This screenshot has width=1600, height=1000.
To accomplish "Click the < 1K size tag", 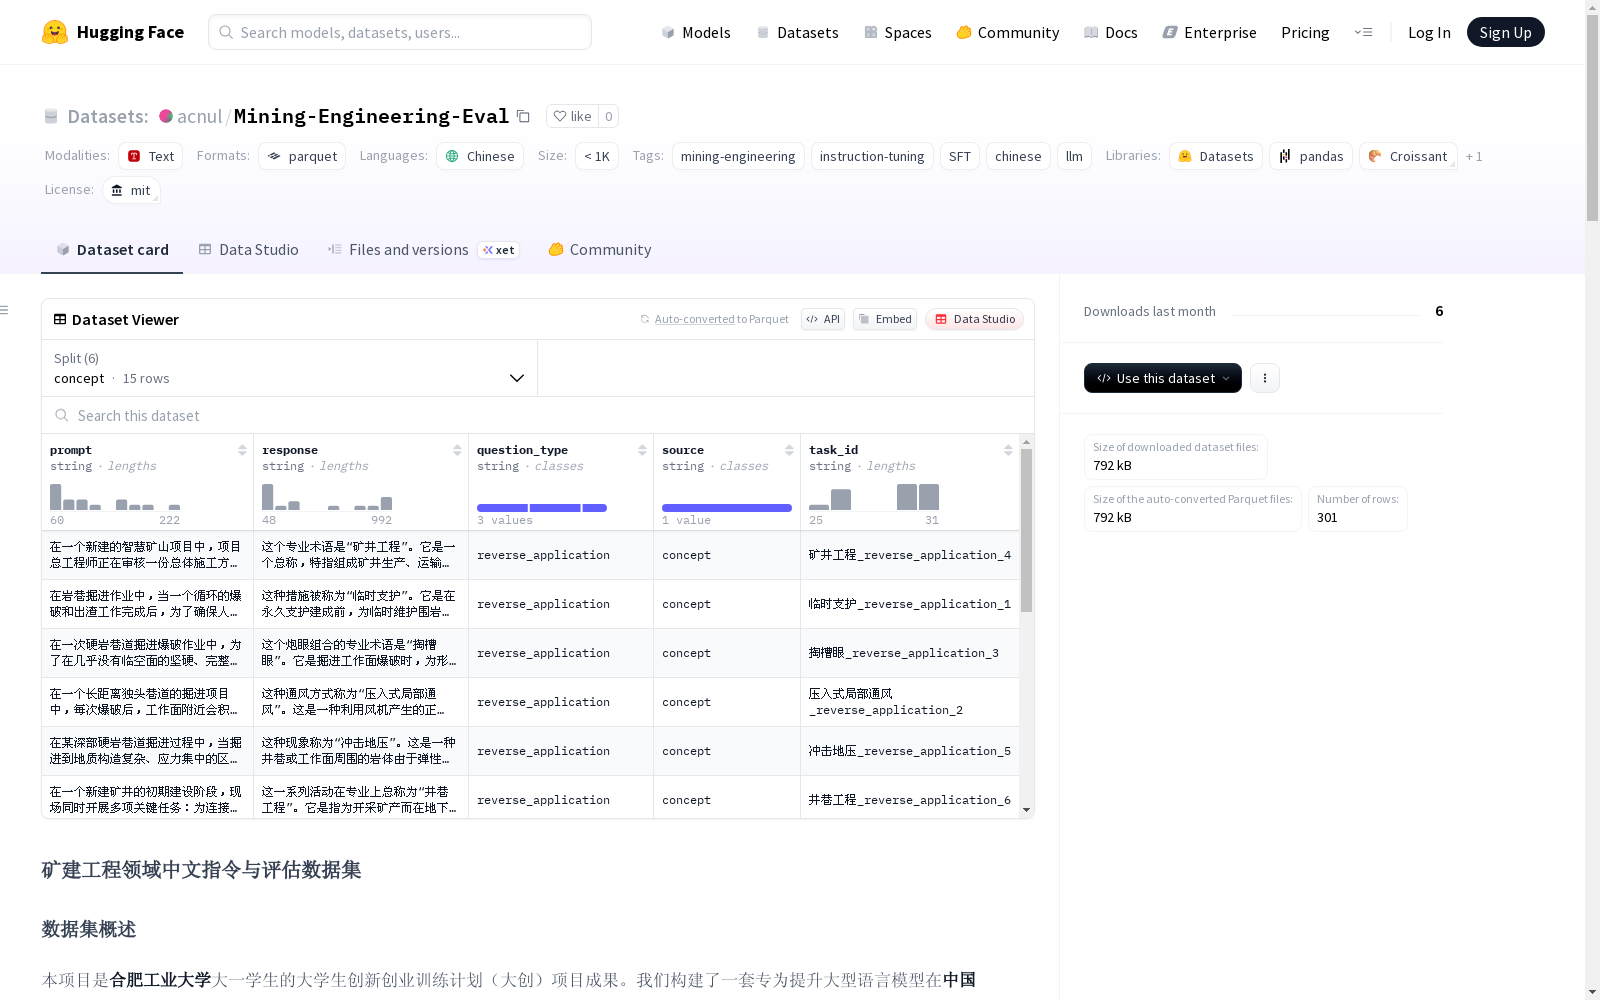I will point(597,156).
